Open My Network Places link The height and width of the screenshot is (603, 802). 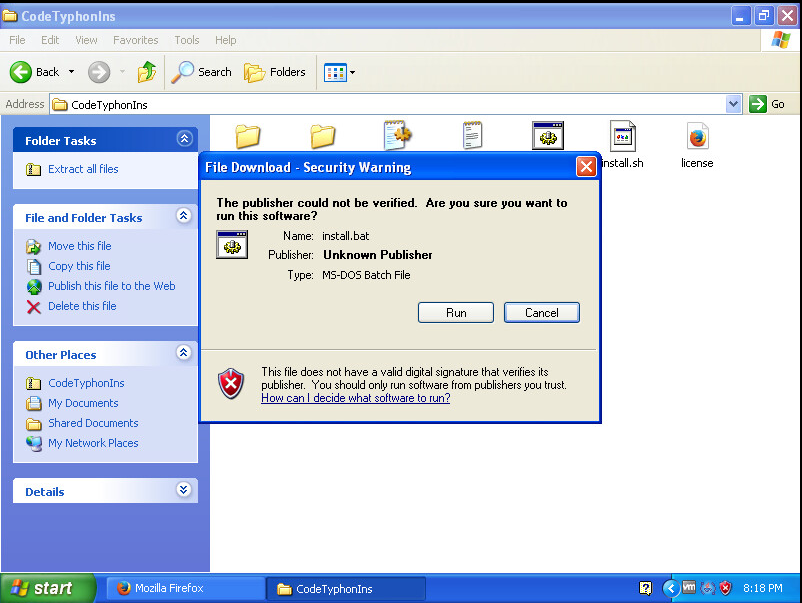pyautogui.click(x=93, y=443)
